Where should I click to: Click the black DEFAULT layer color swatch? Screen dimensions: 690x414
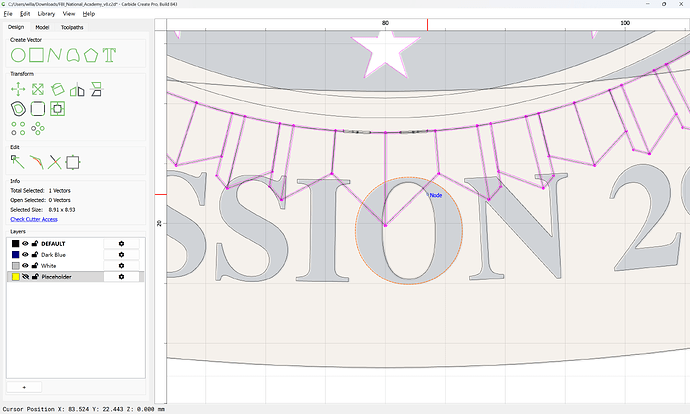[15, 244]
